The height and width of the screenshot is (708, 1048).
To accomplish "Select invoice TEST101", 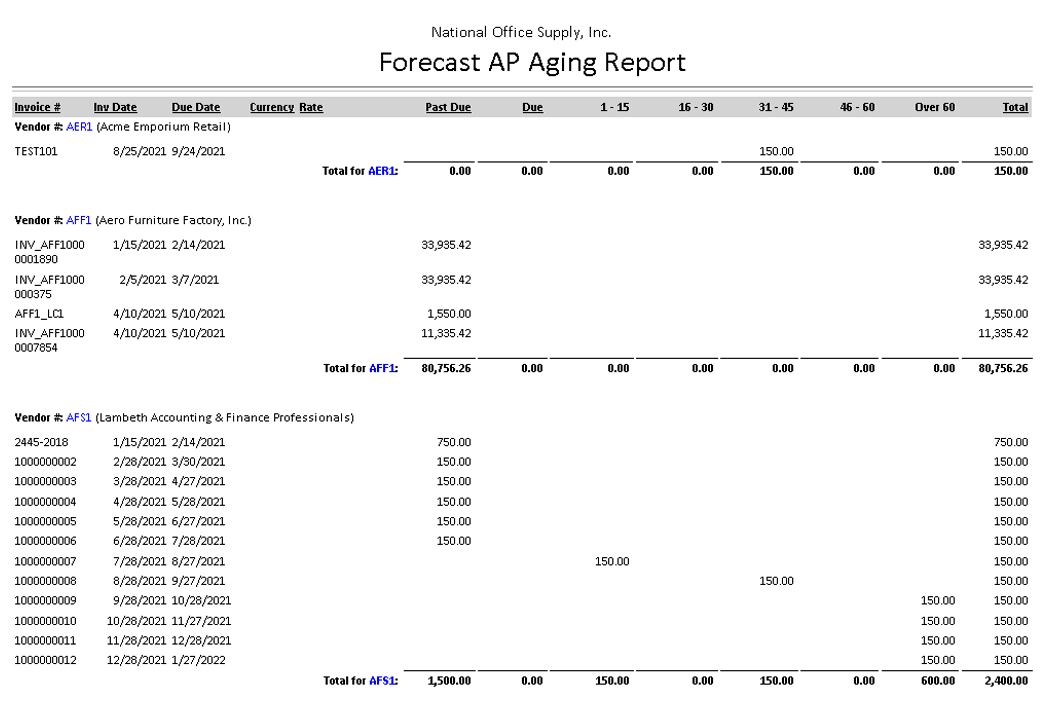I will 35,151.
